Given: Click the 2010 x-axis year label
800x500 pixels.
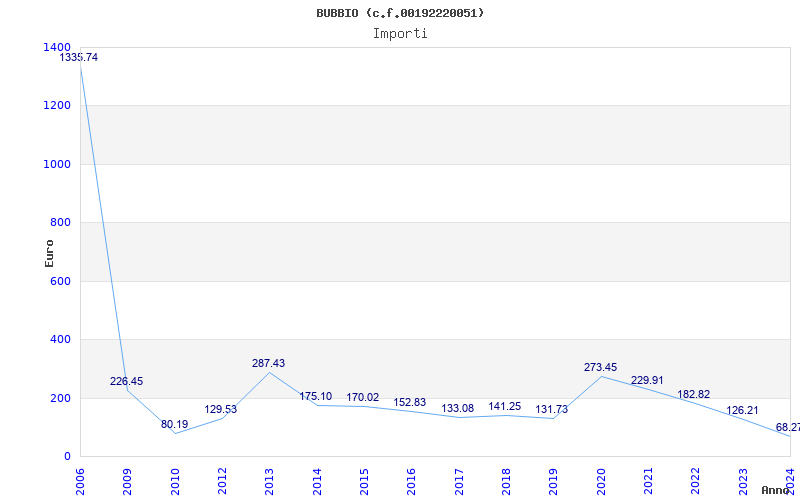Looking at the screenshot, I should point(174,482).
